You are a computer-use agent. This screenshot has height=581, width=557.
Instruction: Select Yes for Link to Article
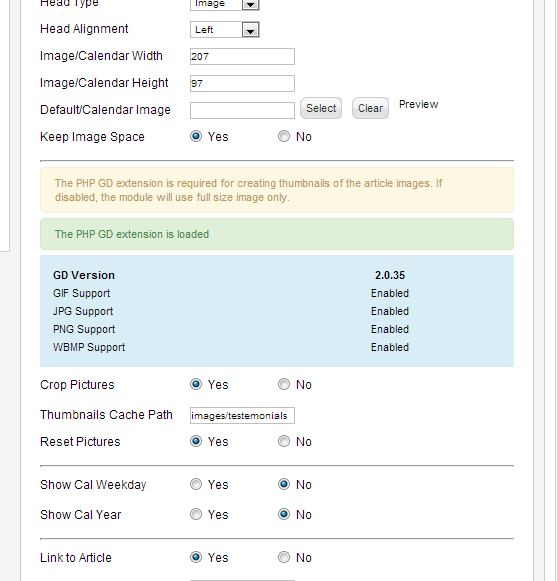coord(196,557)
